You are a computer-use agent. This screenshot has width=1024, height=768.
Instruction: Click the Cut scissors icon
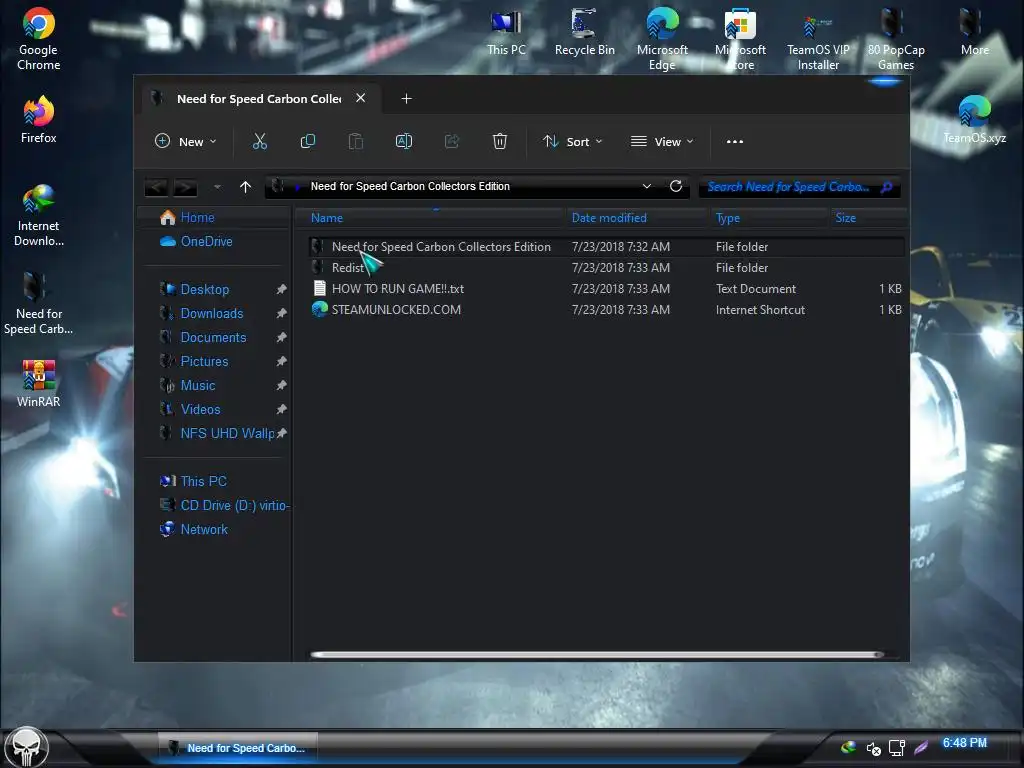coord(260,141)
